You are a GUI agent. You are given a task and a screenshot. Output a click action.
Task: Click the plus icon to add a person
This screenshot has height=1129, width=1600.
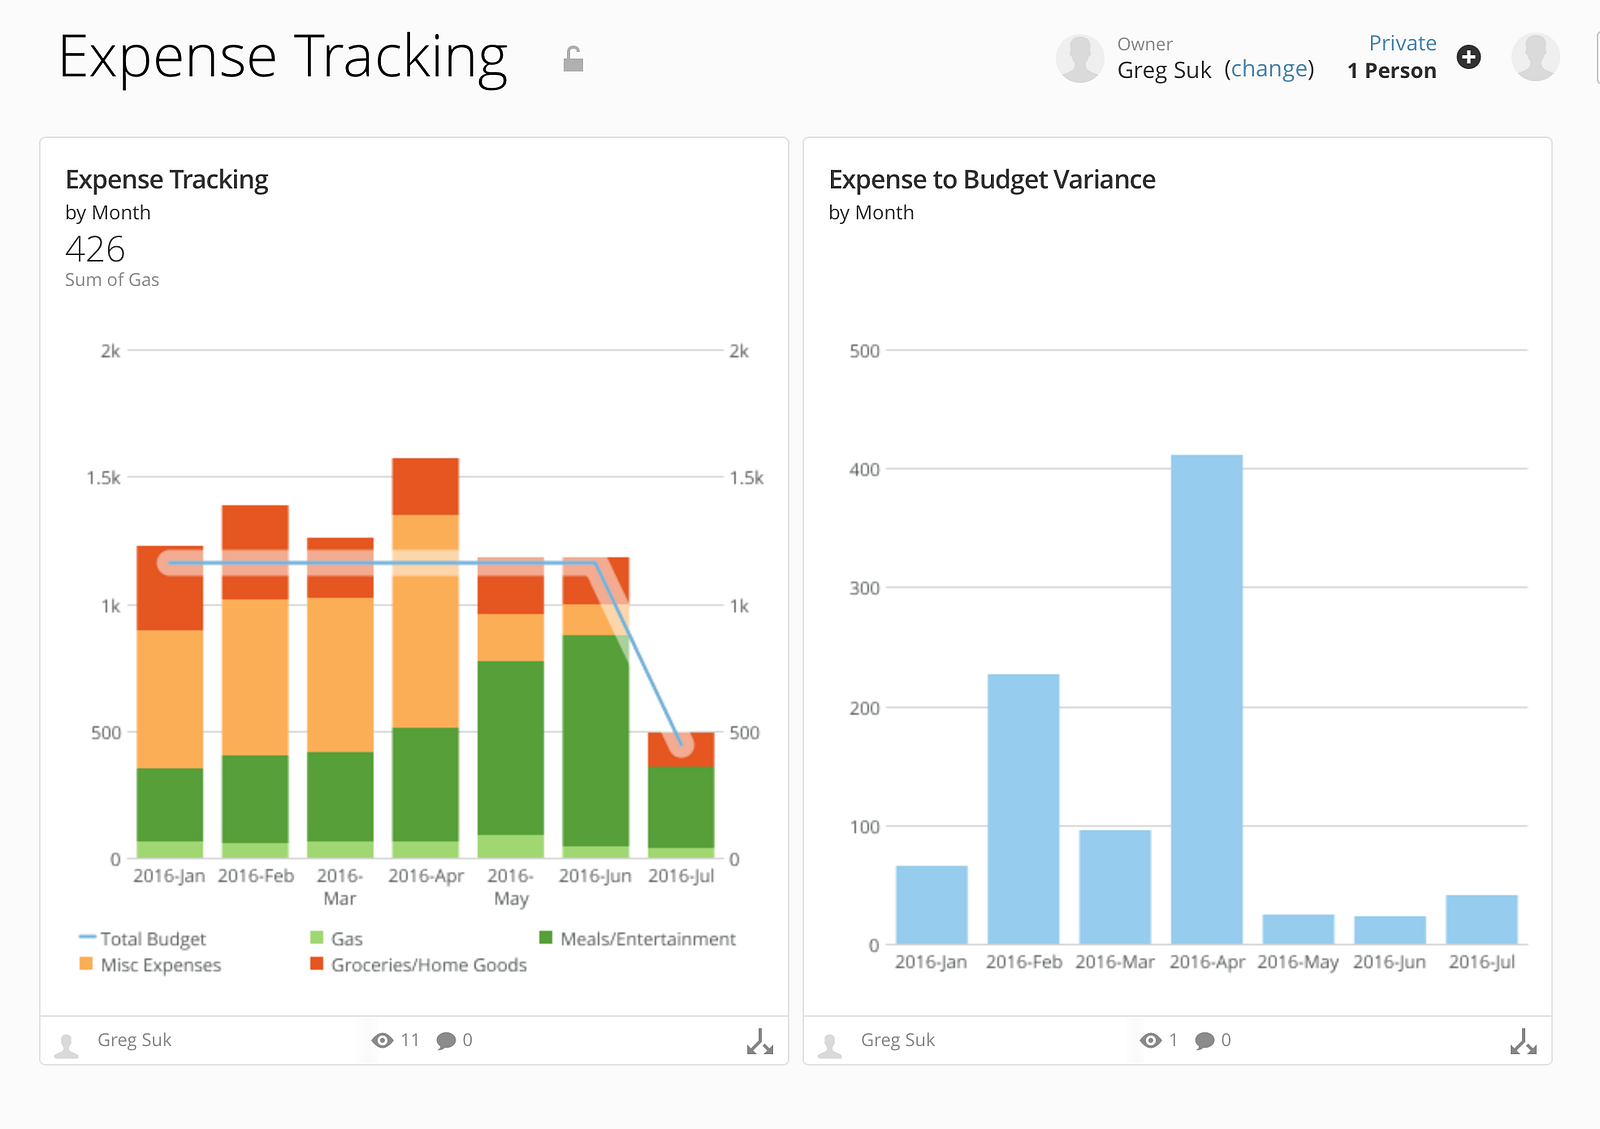click(x=1468, y=57)
